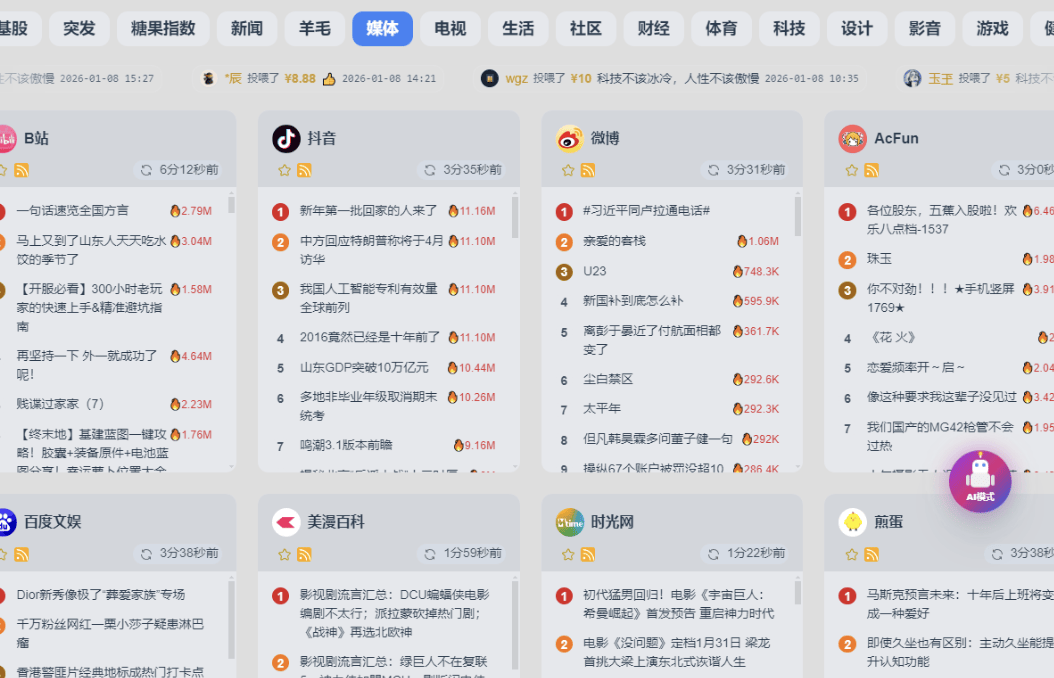The width and height of the screenshot is (1054, 678).
Task: Refresh the 时光网 list showing 1分22秒前
Action: point(713,554)
